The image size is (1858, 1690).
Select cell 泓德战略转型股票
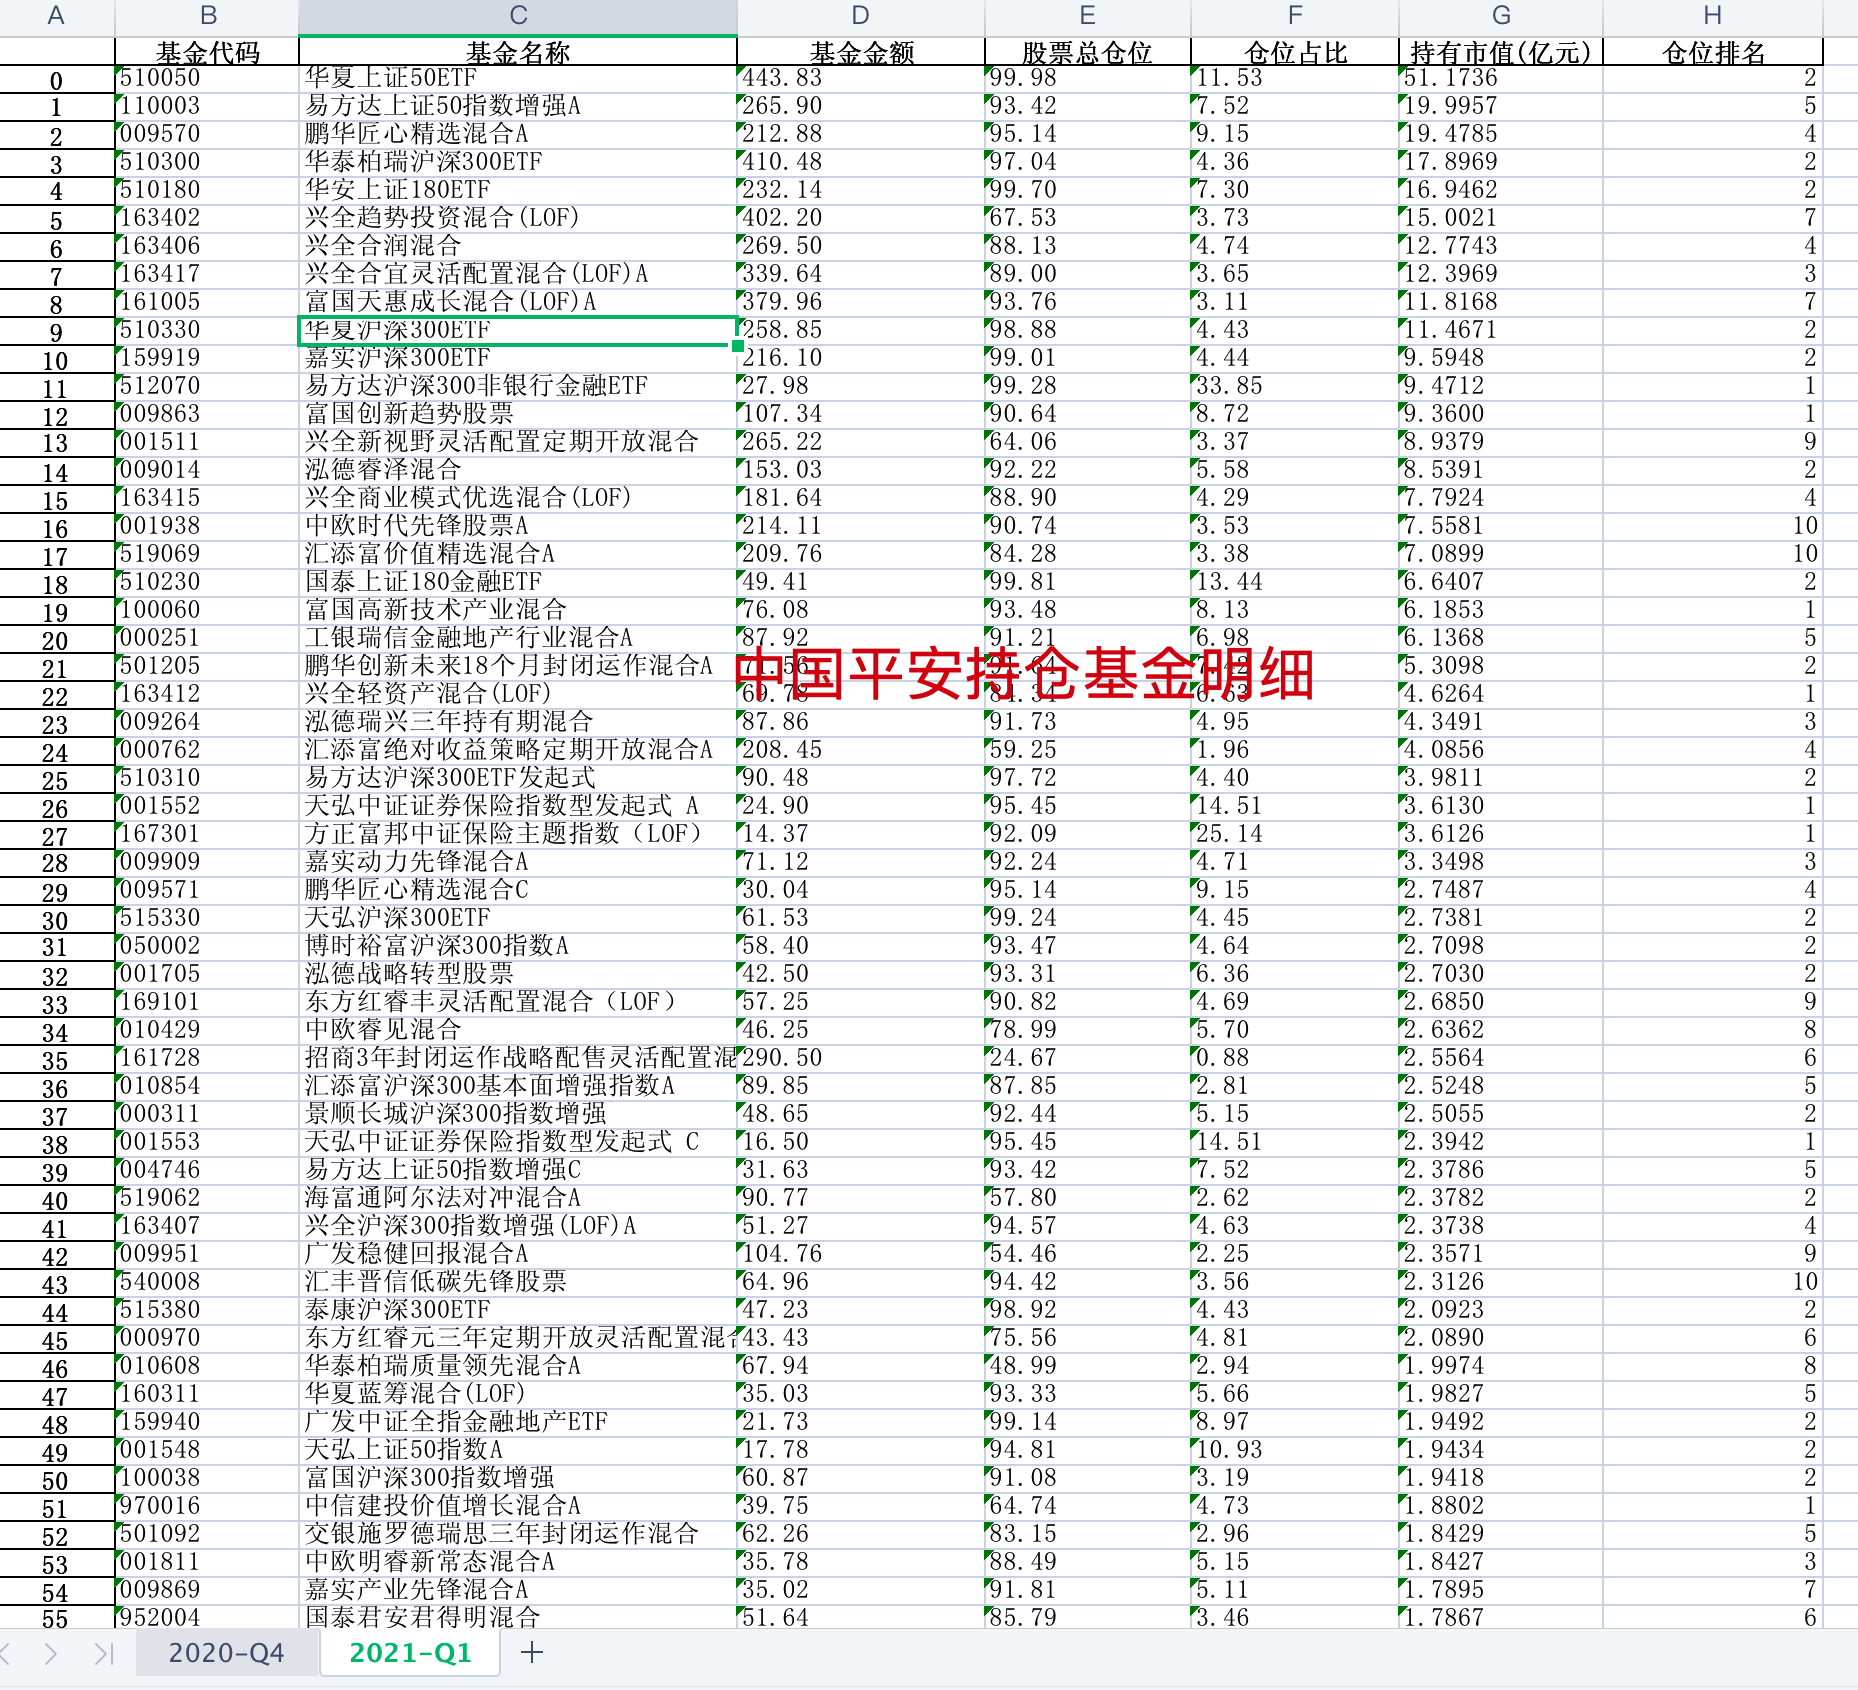click(x=518, y=974)
